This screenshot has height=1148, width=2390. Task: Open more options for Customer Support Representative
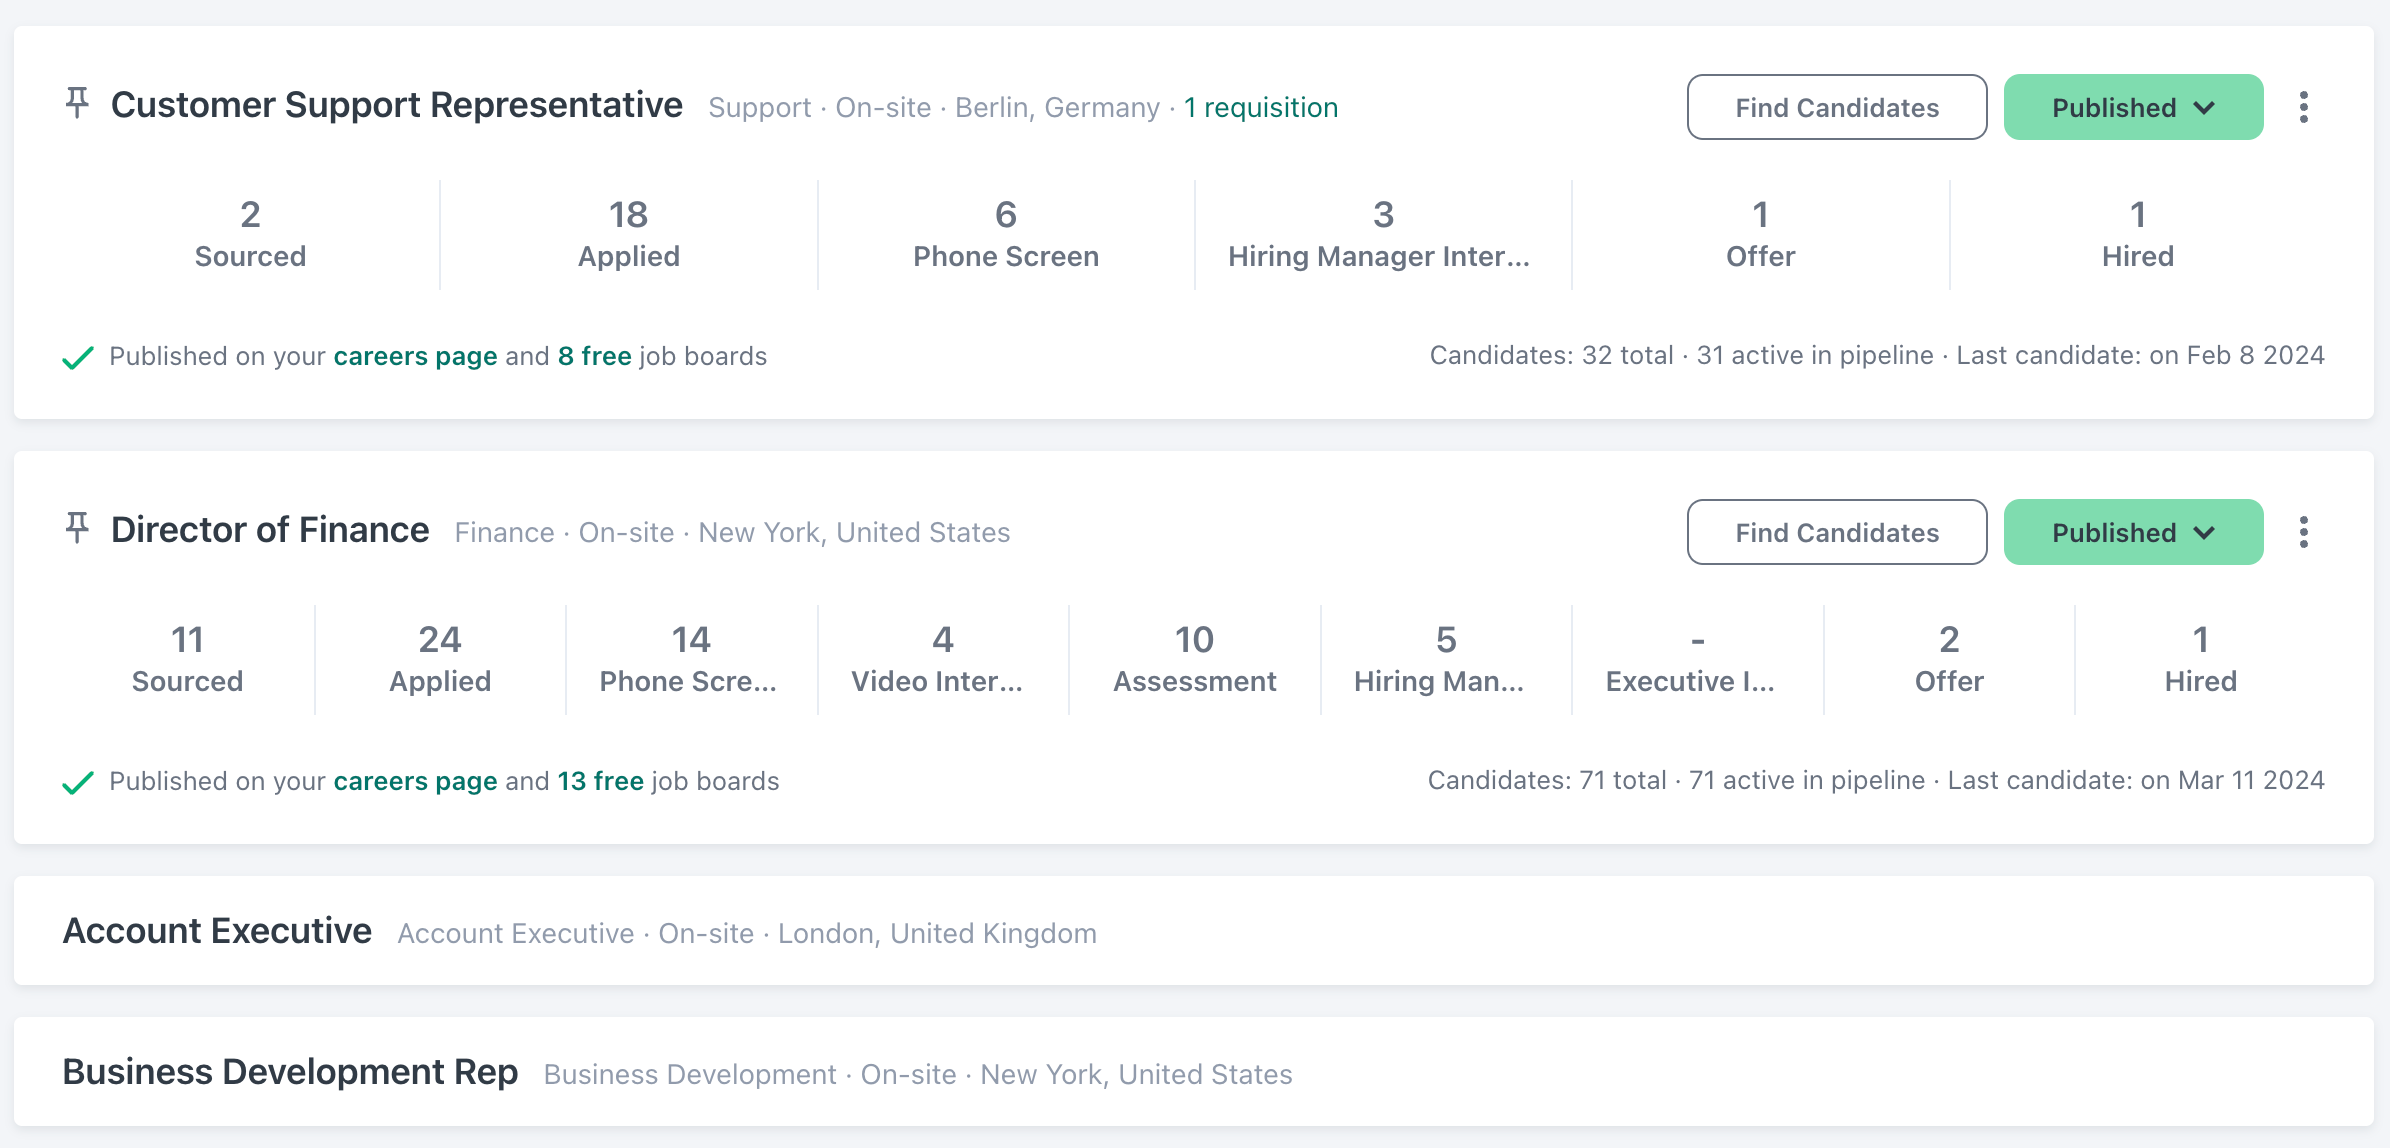point(2303,107)
